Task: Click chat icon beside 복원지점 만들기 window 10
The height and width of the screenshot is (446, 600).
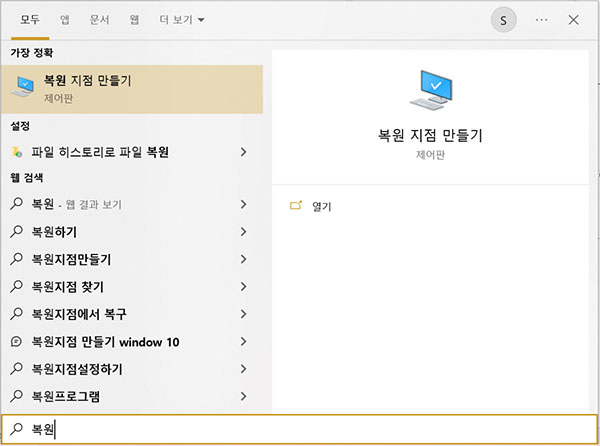Action: point(16,341)
